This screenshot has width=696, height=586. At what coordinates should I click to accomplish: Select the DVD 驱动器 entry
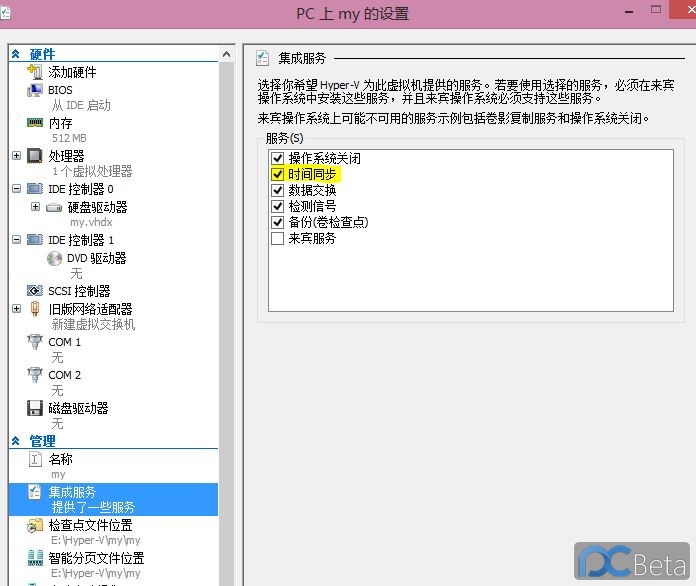tap(97, 258)
